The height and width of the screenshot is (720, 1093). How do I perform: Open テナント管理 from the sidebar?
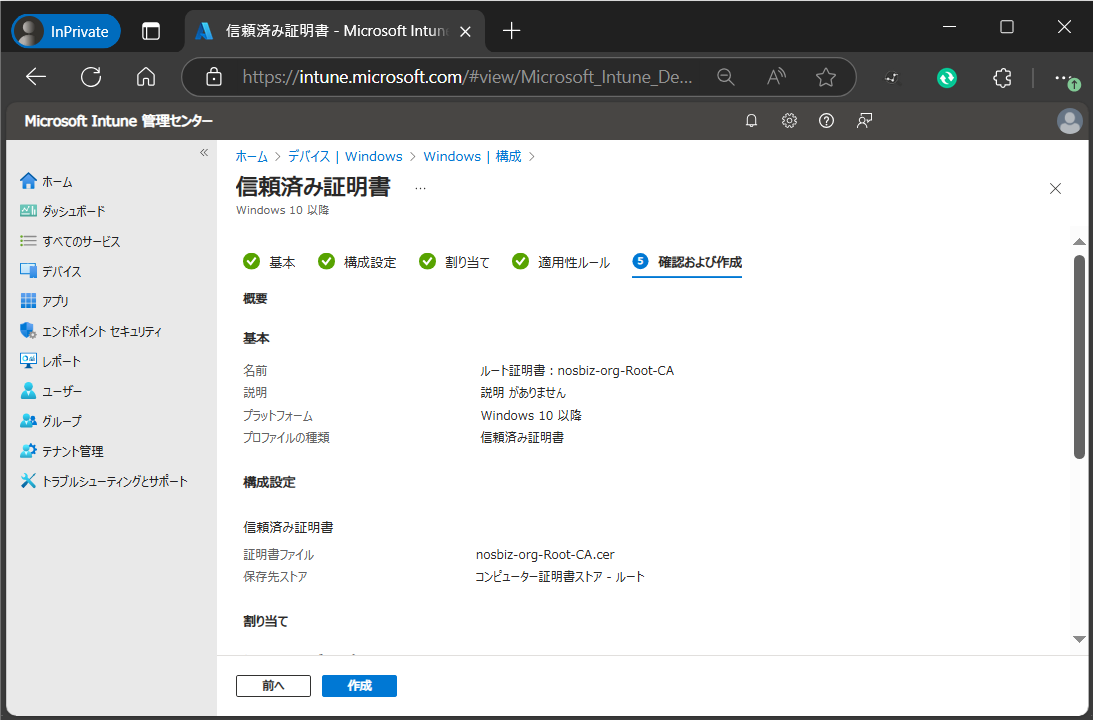pyautogui.click(x=72, y=451)
